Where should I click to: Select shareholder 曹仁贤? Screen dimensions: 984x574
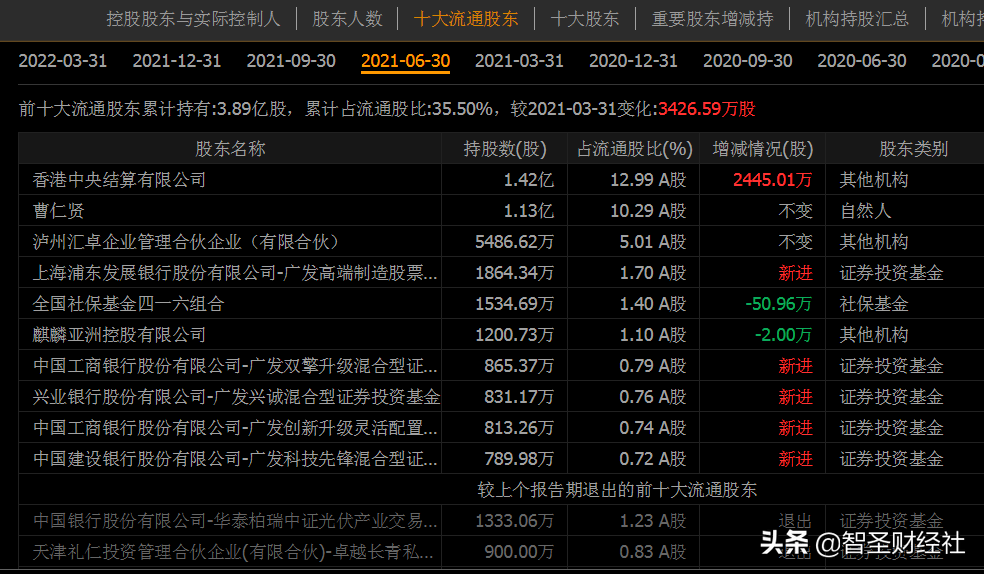click(58, 211)
